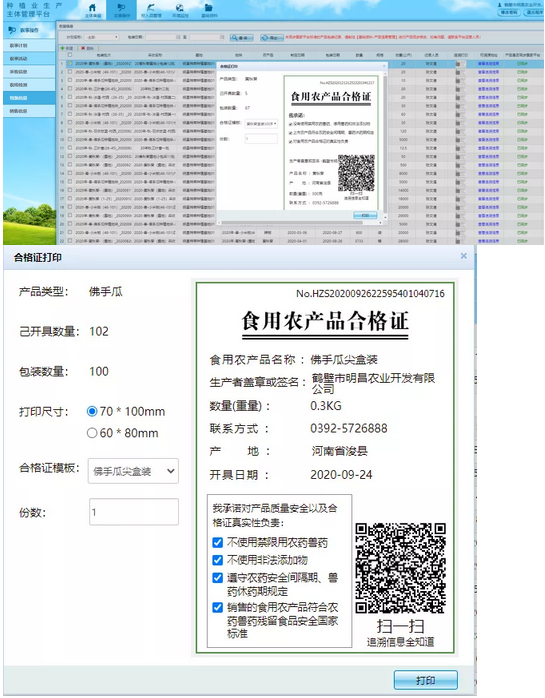The width and height of the screenshot is (545, 698).
Task: Tick the checkbox in table row 2
Action: (70, 72)
